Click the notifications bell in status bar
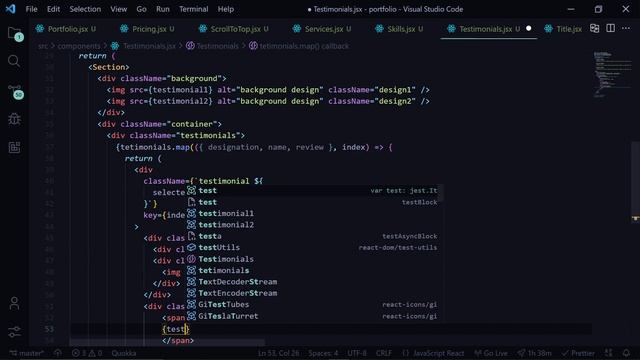The height and width of the screenshot is (360, 640). pyautogui.click(x=627, y=353)
